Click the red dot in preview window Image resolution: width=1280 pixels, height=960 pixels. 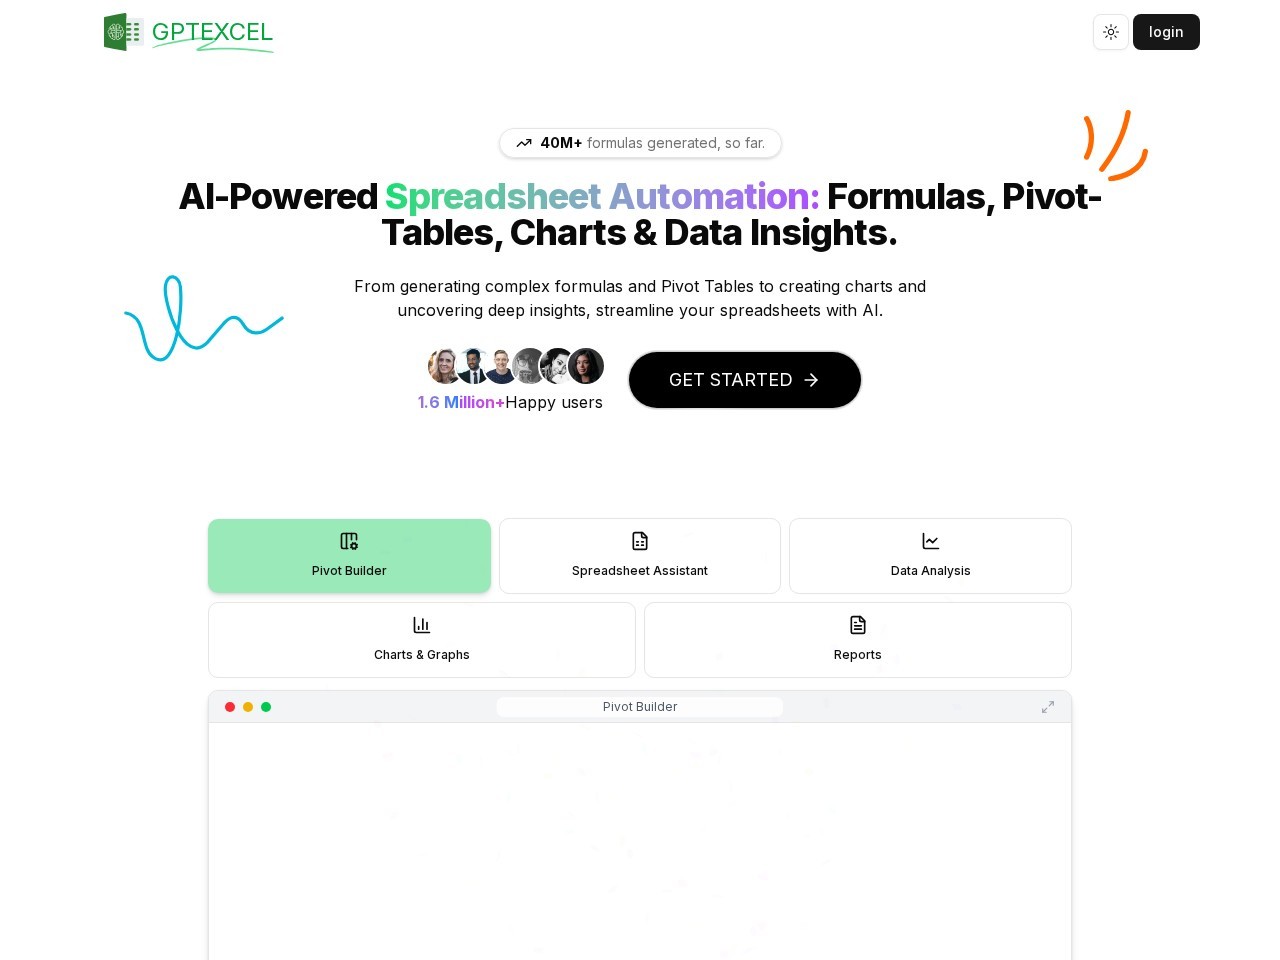pos(230,707)
